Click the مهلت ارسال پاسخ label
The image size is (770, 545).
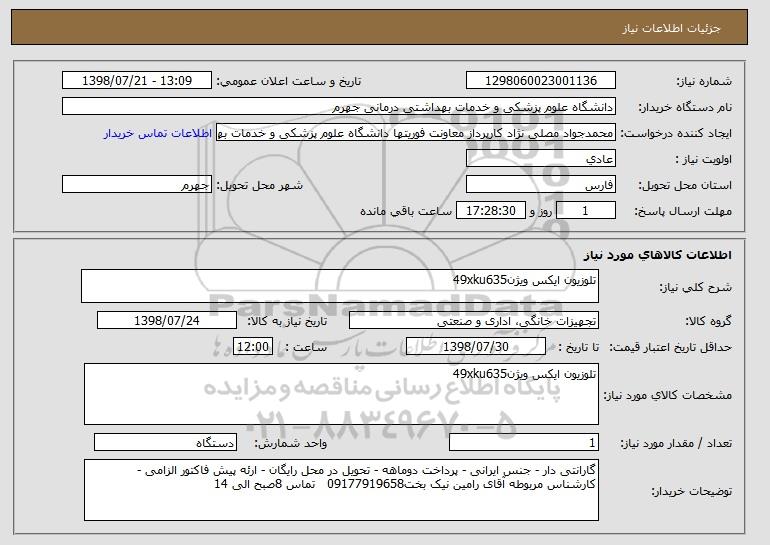(683, 212)
